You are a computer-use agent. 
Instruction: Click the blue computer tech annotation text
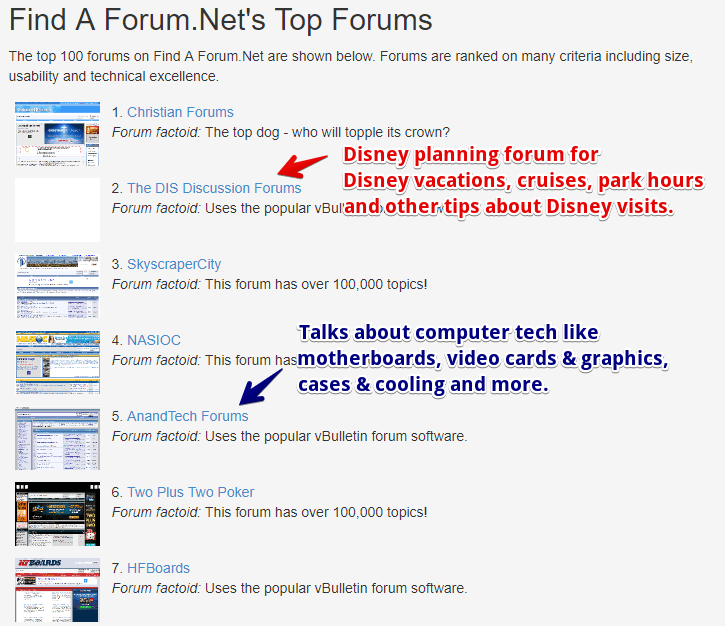(x=482, y=358)
